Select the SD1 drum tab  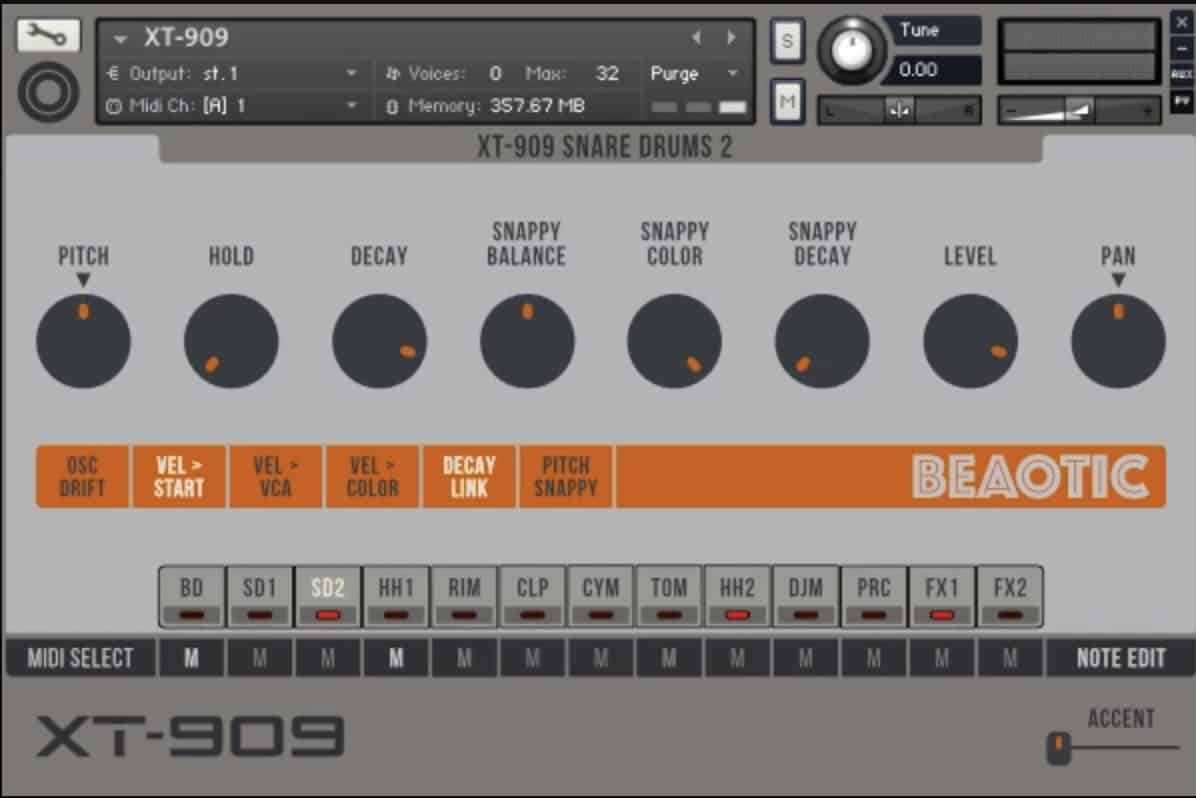259,597
